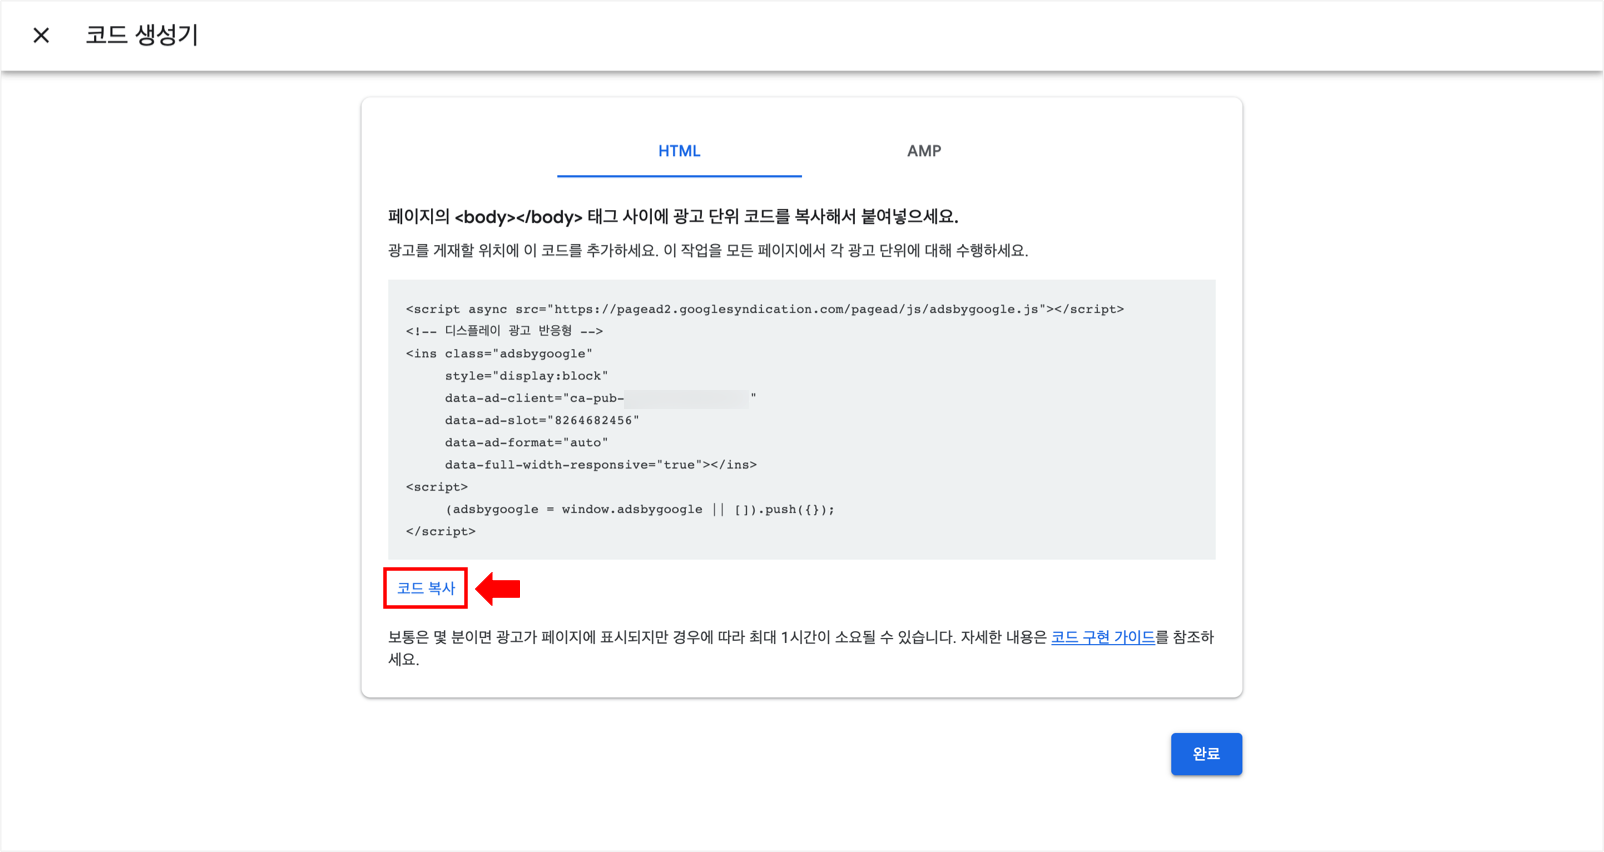Click the data-full-width-responsive="true" line
Image resolution: width=1604 pixels, height=852 pixels.
[x=601, y=464]
